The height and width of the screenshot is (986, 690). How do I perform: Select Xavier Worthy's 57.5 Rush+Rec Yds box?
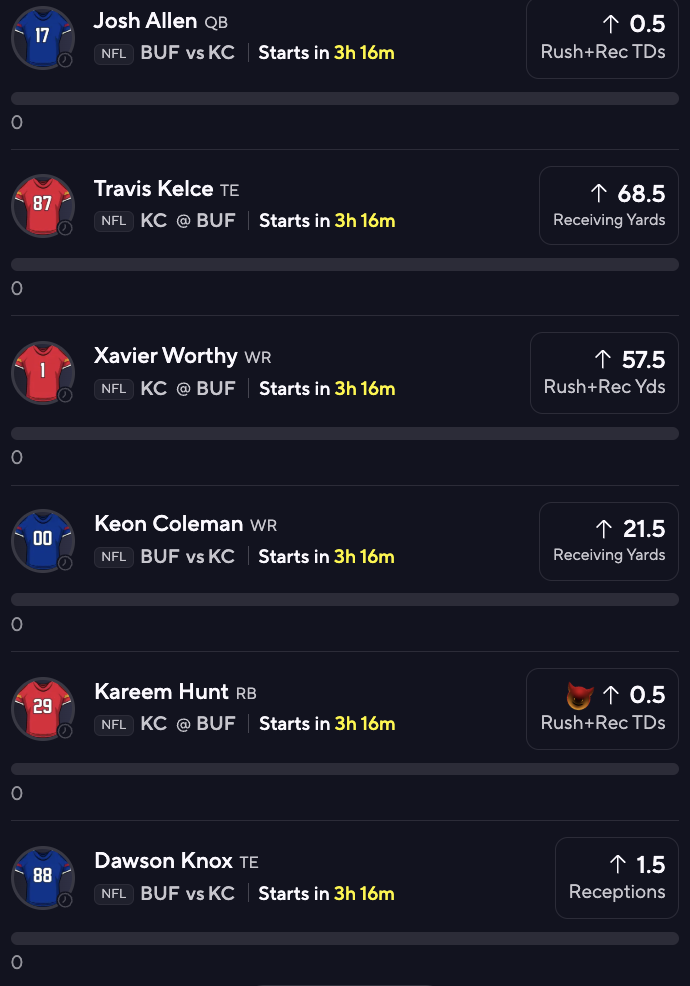click(x=604, y=372)
